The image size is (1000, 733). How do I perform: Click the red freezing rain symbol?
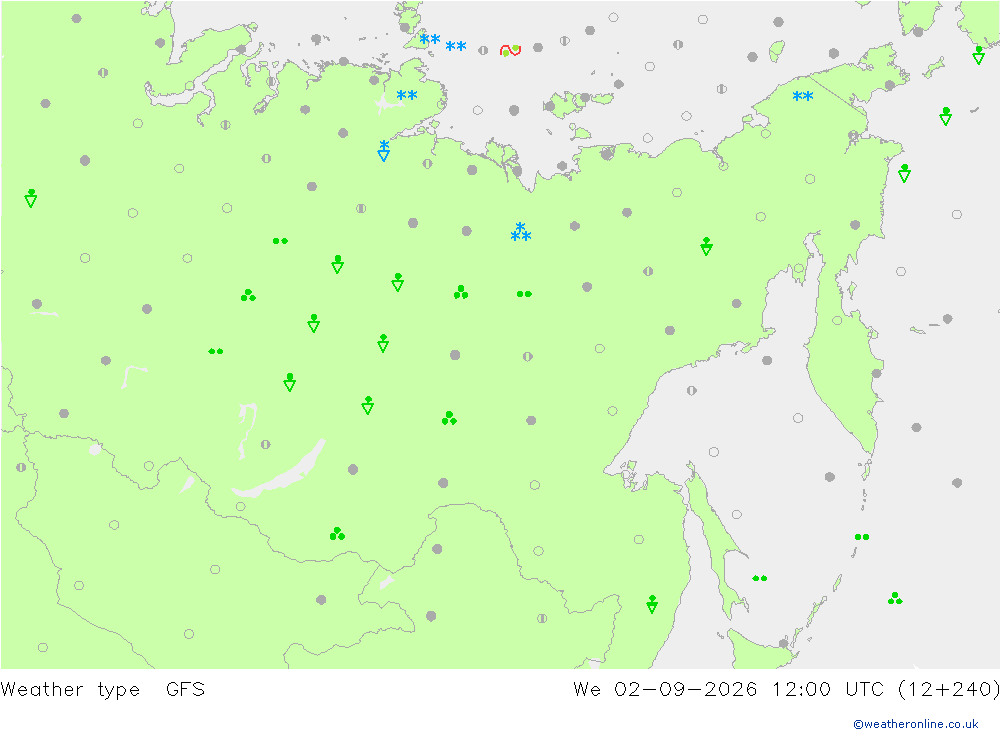click(x=510, y=50)
